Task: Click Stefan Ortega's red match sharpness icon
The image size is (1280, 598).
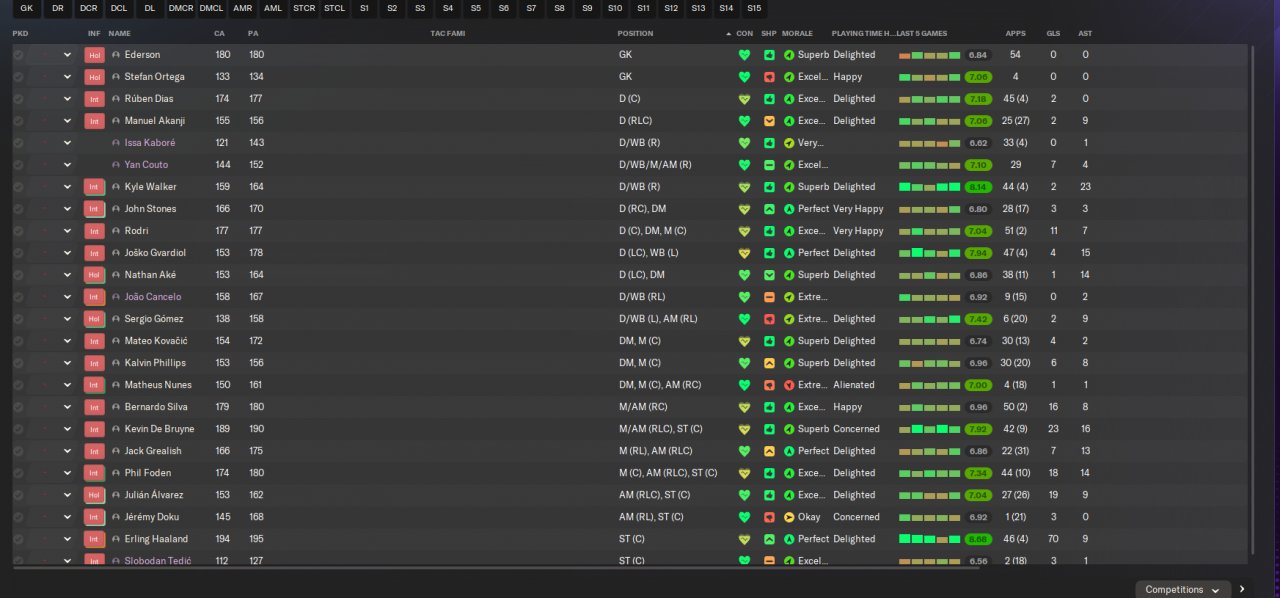Action: pos(769,77)
